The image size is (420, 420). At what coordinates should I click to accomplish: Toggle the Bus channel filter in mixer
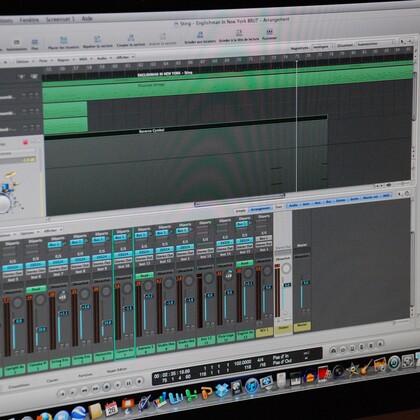(x=328, y=202)
